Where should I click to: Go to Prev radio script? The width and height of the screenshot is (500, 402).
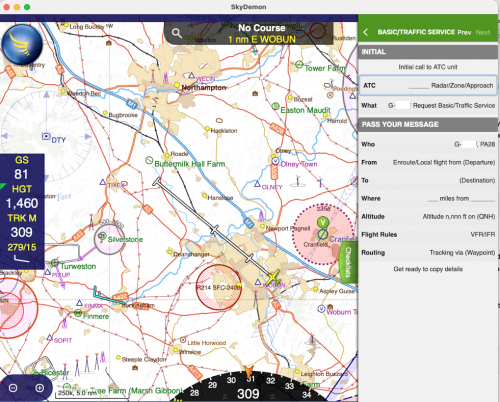point(464,32)
